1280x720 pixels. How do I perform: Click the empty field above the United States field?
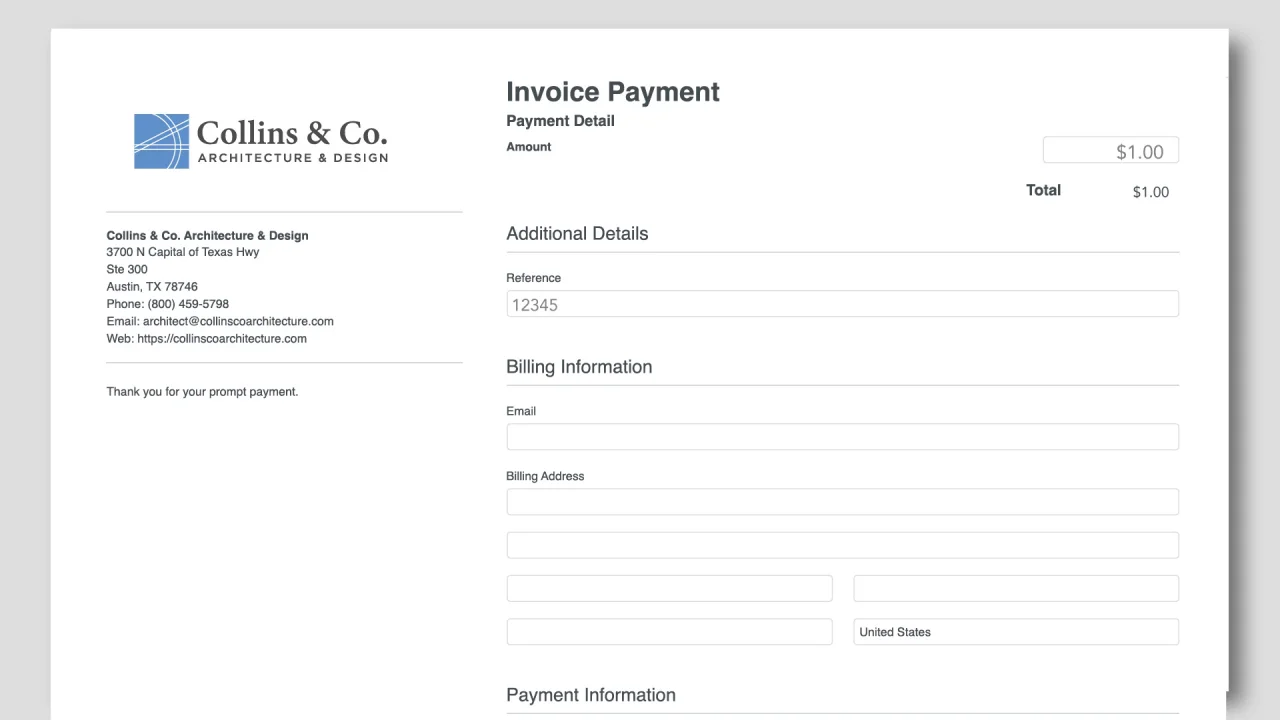click(1016, 588)
